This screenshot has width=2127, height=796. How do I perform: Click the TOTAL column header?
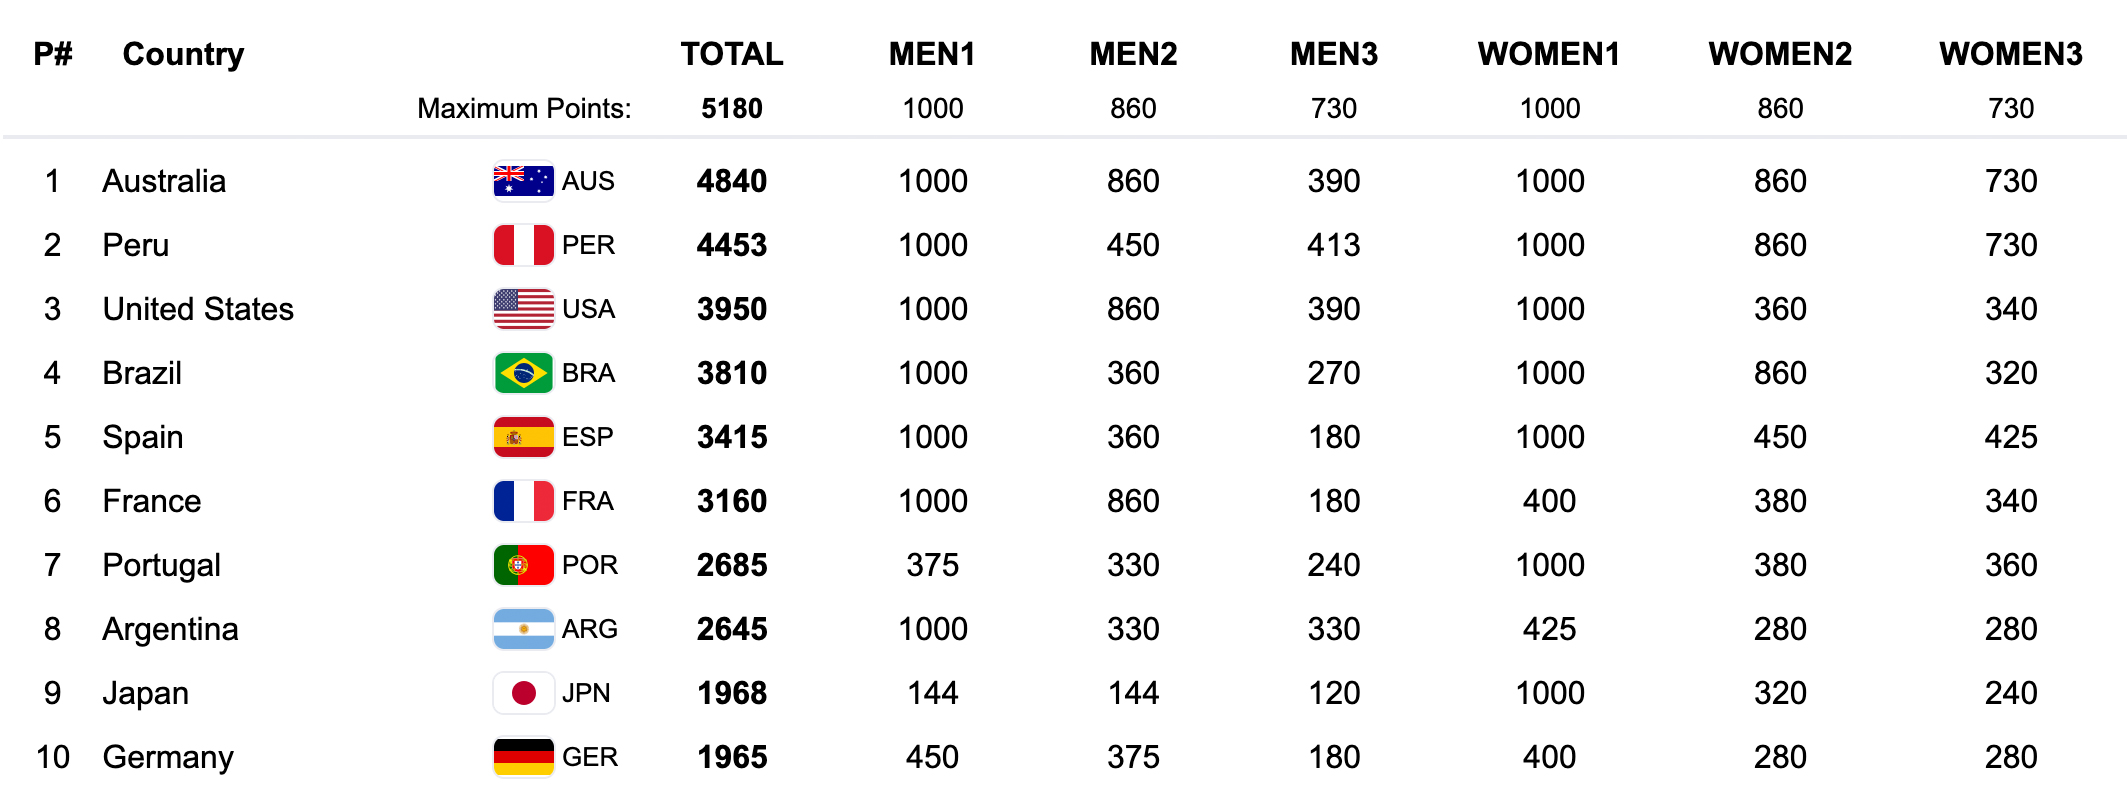click(x=731, y=54)
